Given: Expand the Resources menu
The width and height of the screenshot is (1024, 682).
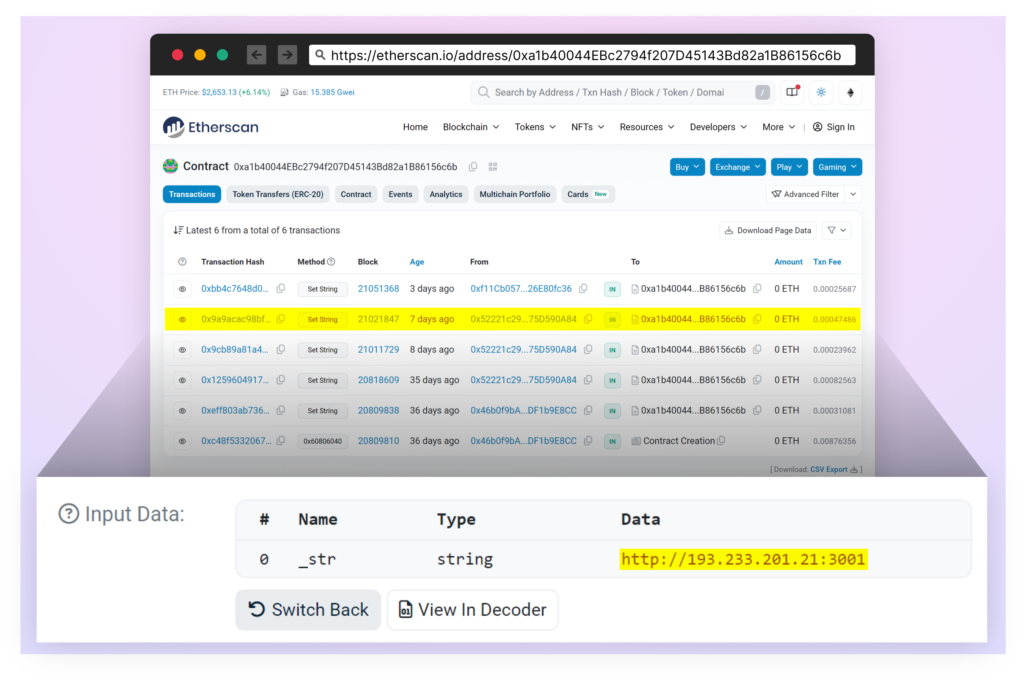Looking at the screenshot, I should click(x=647, y=127).
